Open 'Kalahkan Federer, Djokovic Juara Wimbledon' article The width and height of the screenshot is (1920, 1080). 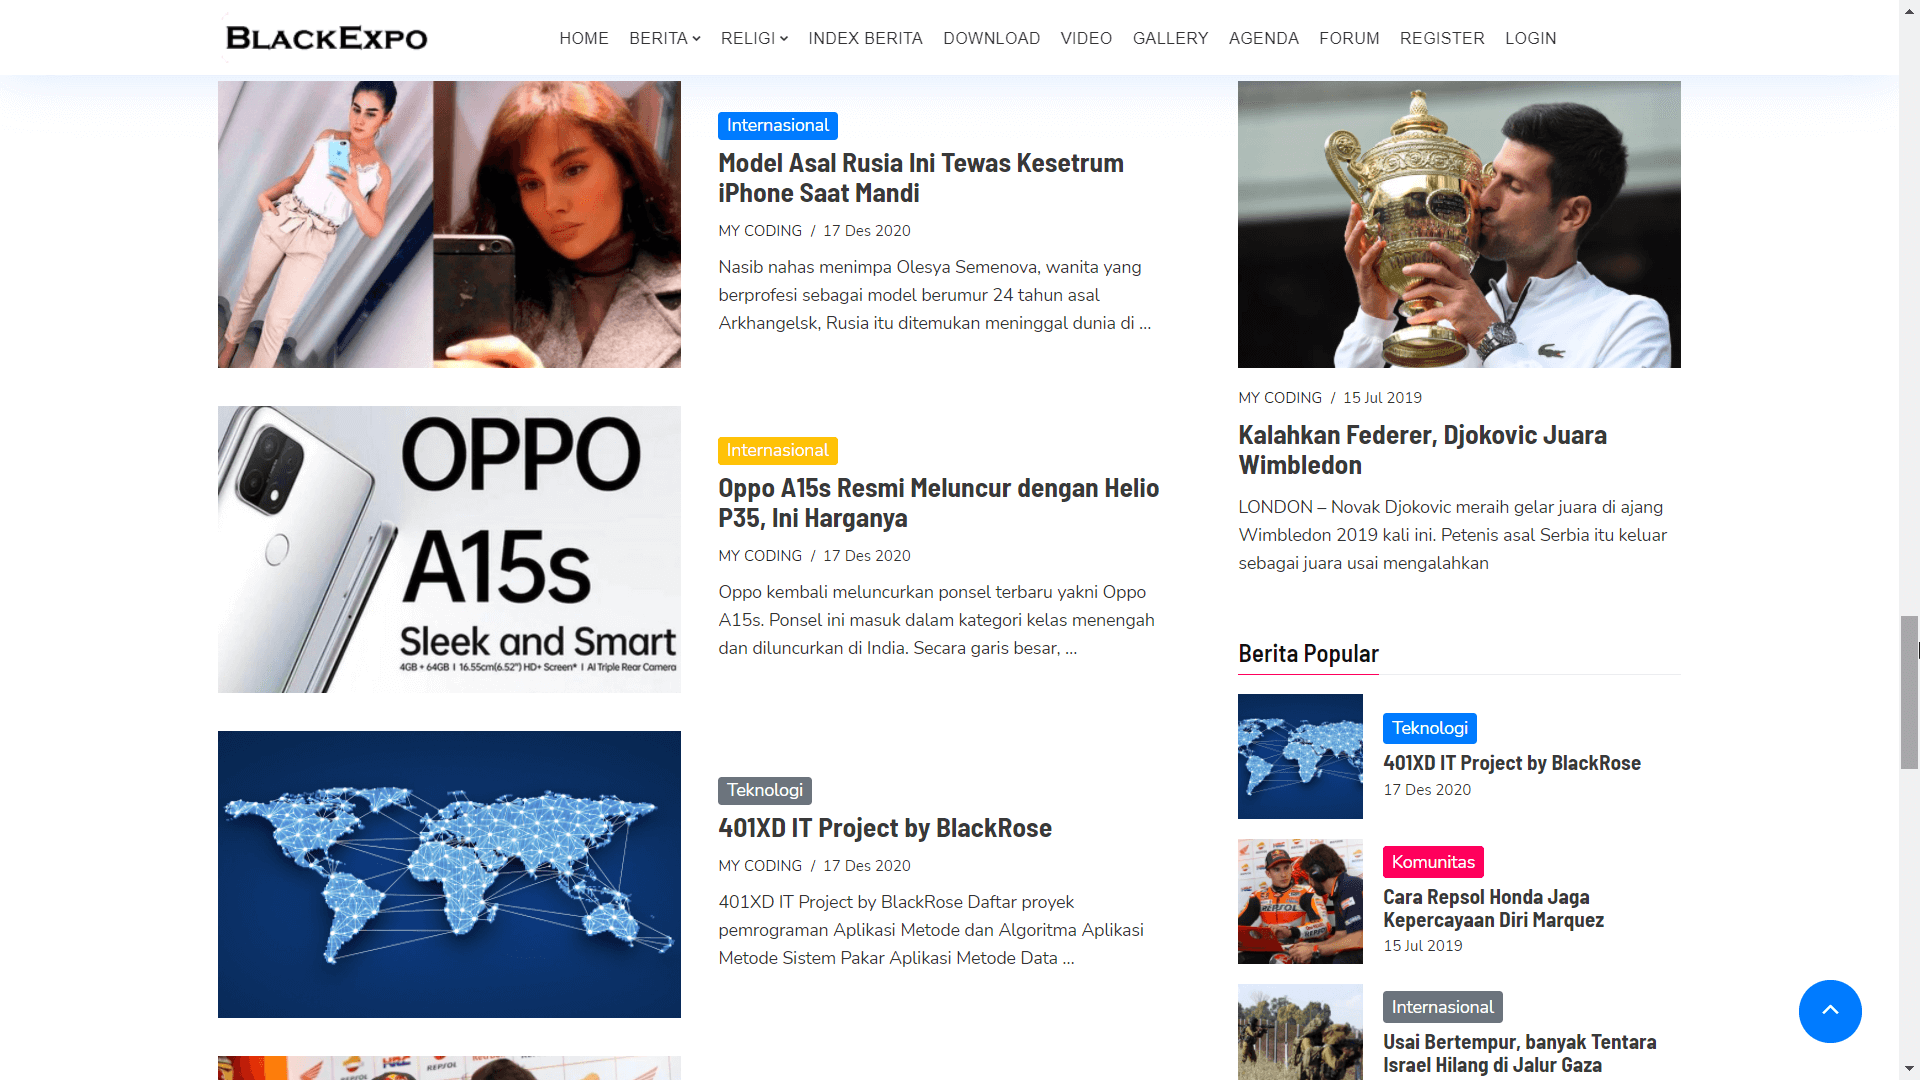pyautogui.click(x=1422, y=450)
